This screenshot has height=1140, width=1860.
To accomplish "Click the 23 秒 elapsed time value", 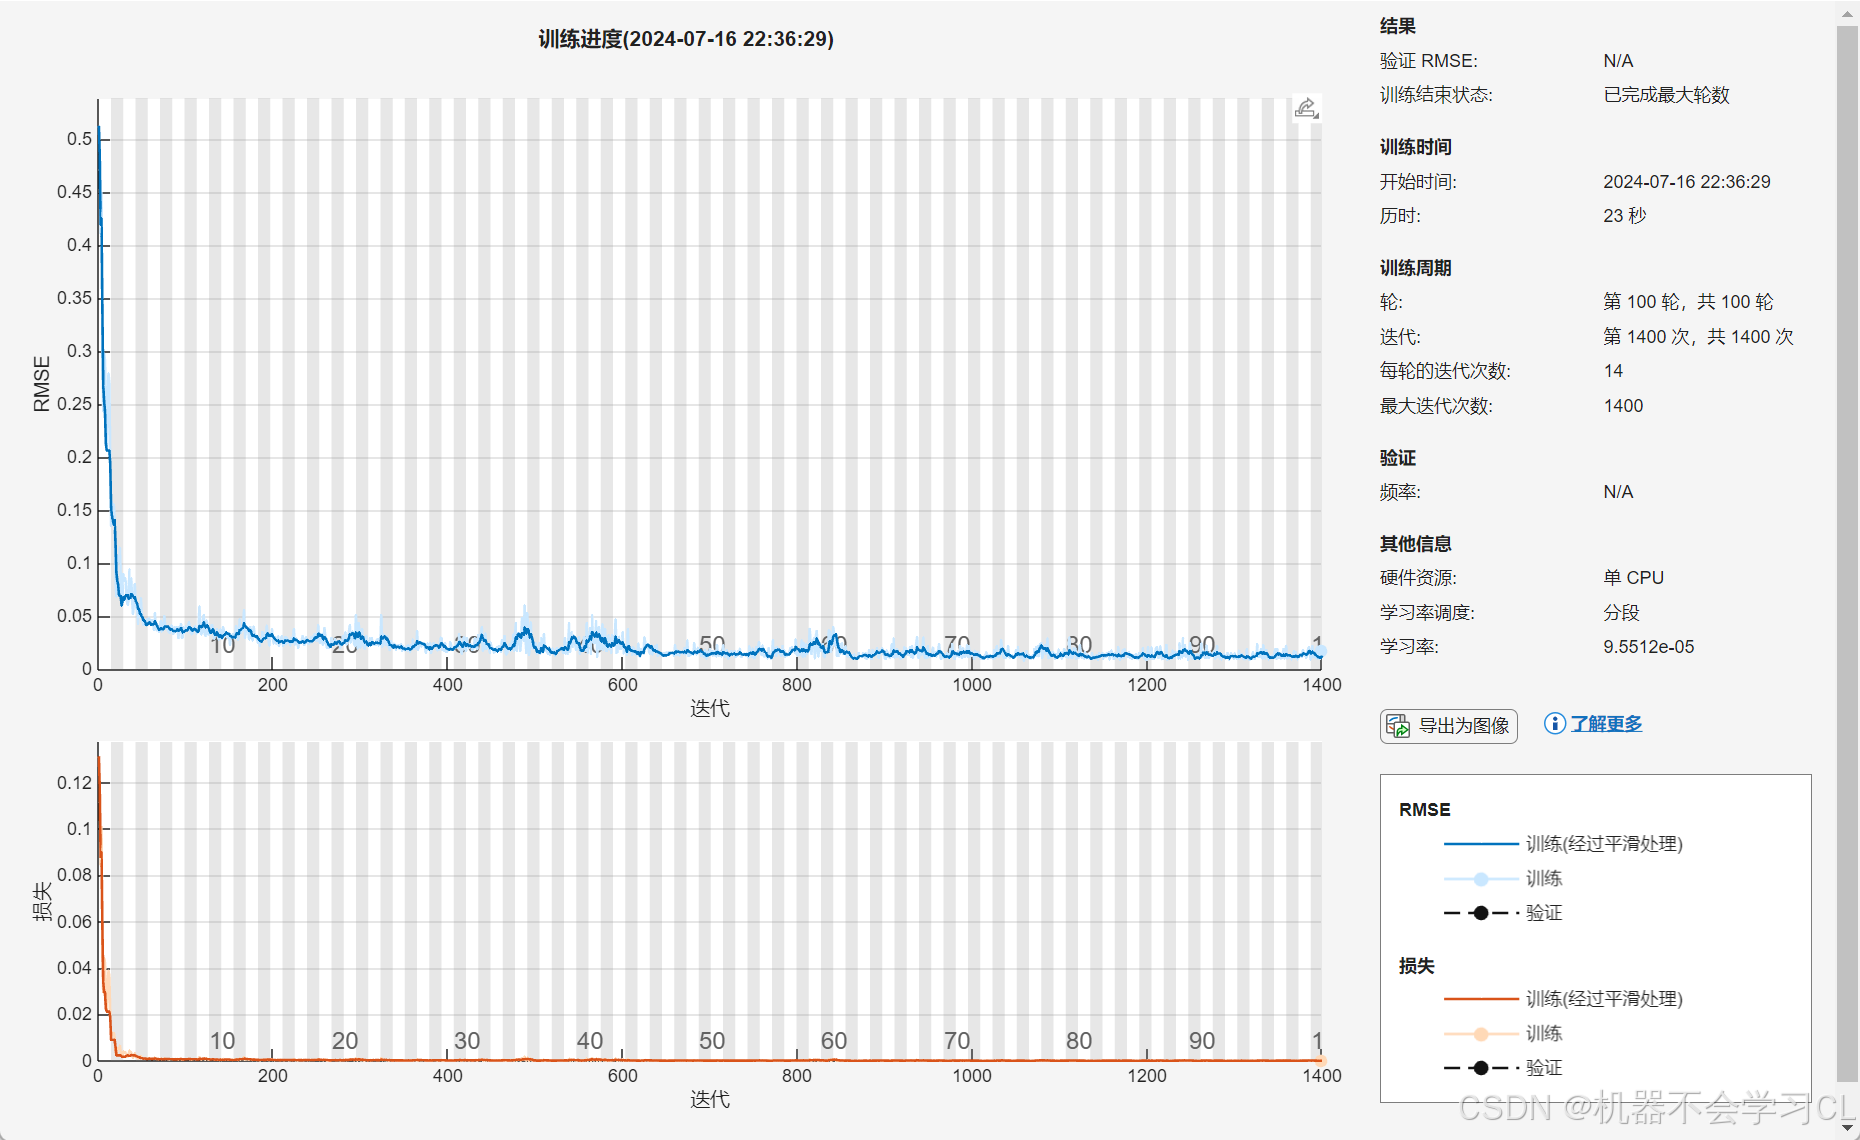I will 1624,216.
